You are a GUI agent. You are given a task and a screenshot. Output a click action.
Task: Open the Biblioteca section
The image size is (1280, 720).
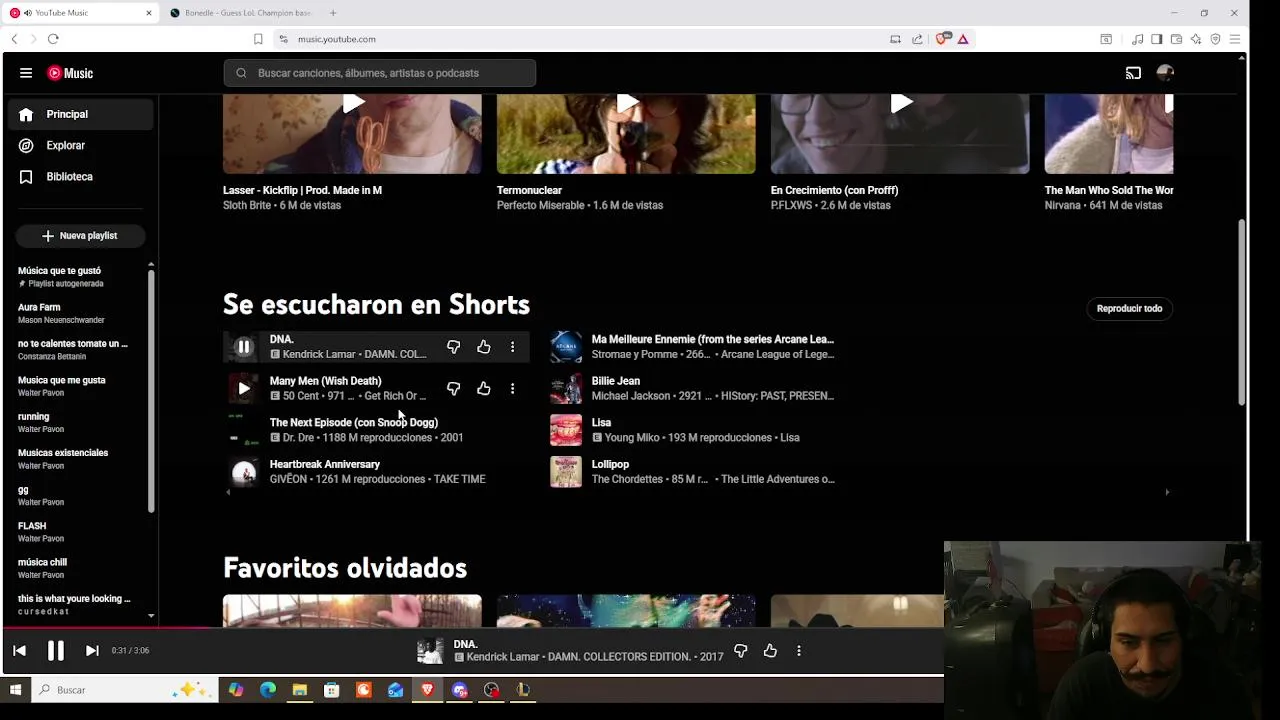pyautogui.click(x=80, y=176)
